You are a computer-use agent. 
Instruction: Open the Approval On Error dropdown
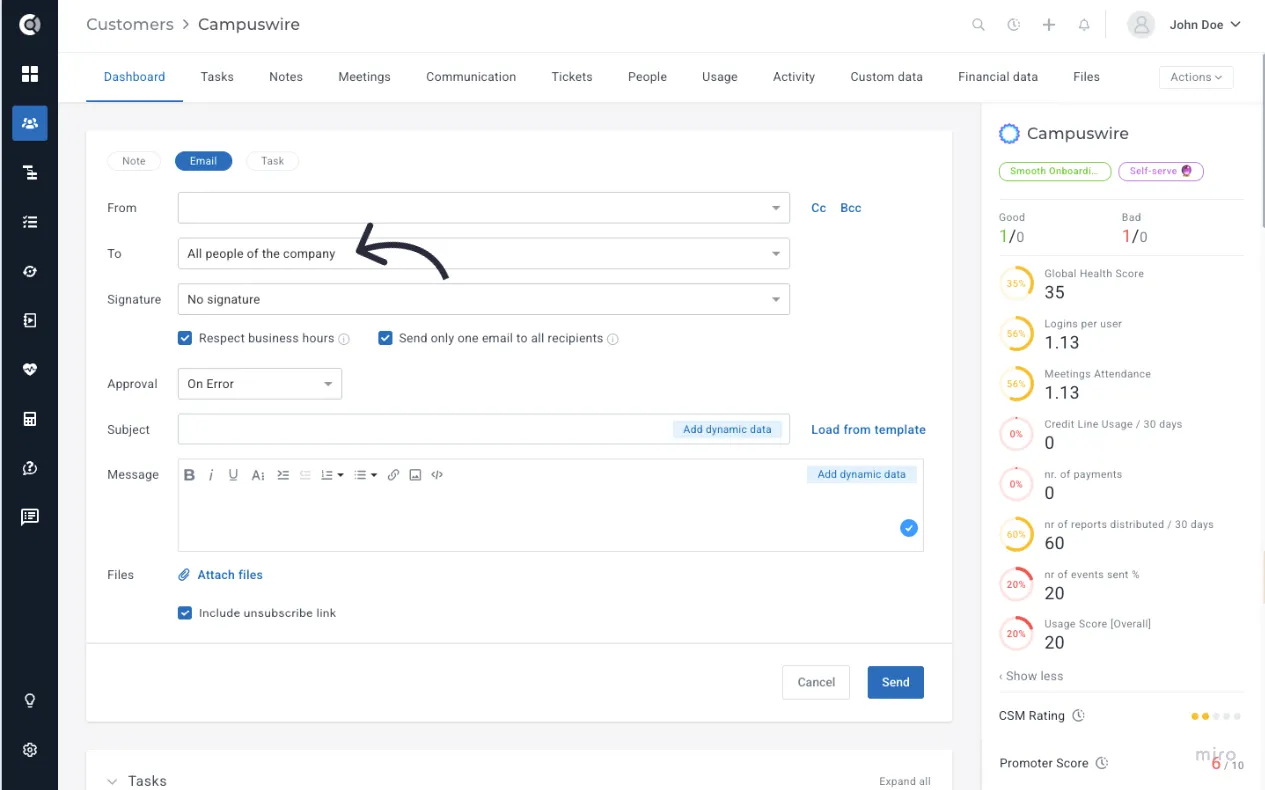pyautogui.click(x=260, y=384)
